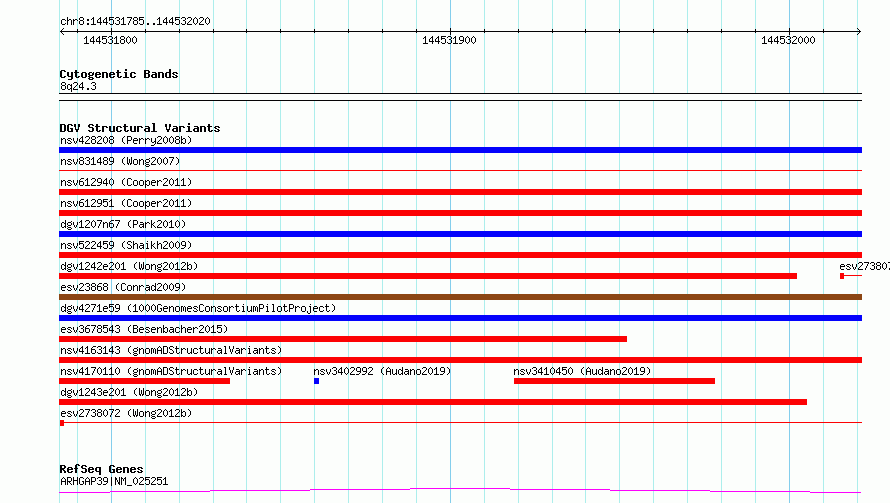The width and height of the screenshot is (890, 503).
Task: Click the short red bar for nsv4170110
Action: (x=145, y=382)
